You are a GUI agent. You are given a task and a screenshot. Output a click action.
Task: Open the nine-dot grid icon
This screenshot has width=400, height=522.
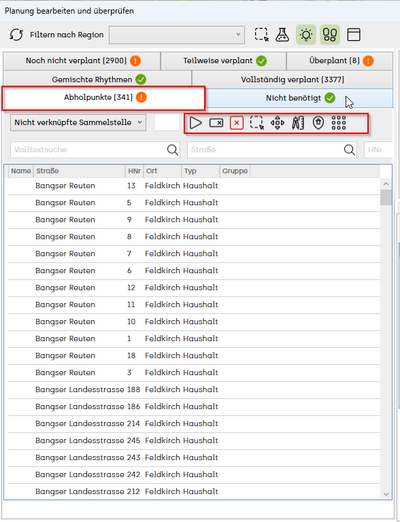339,123
